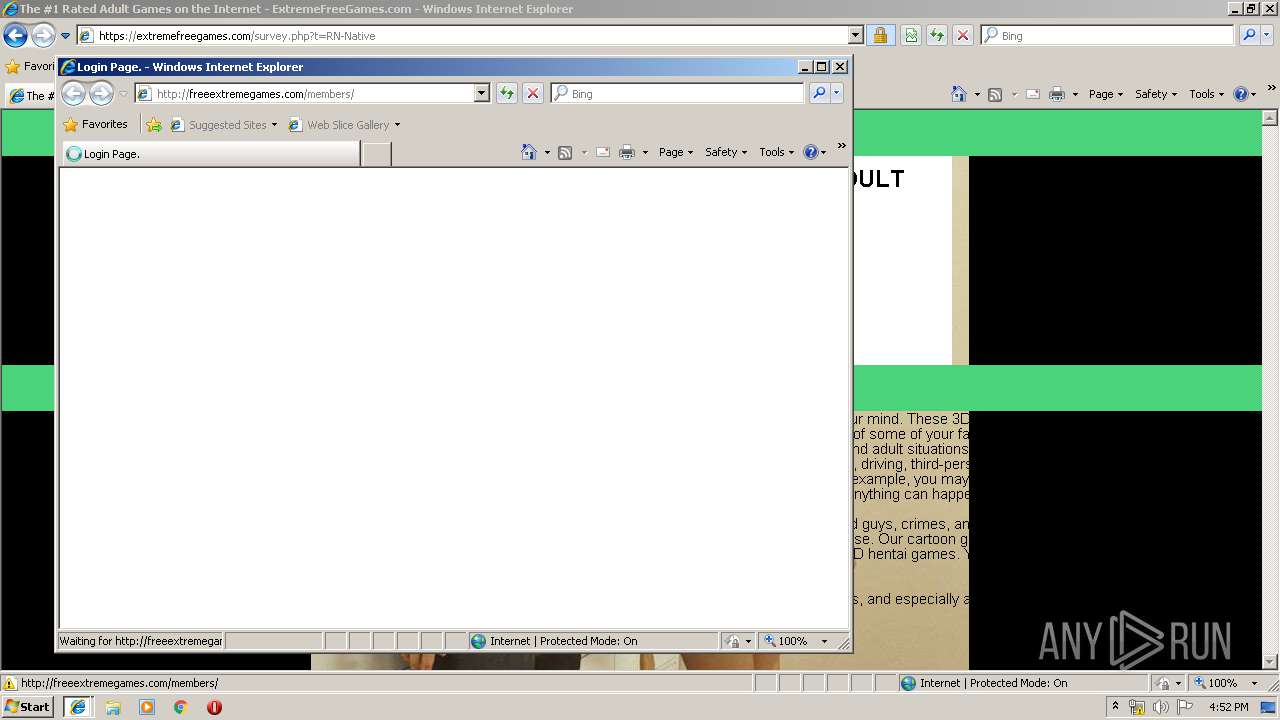
Task: Click Stop icon in main browser window
Action: (x=963, y=35)
